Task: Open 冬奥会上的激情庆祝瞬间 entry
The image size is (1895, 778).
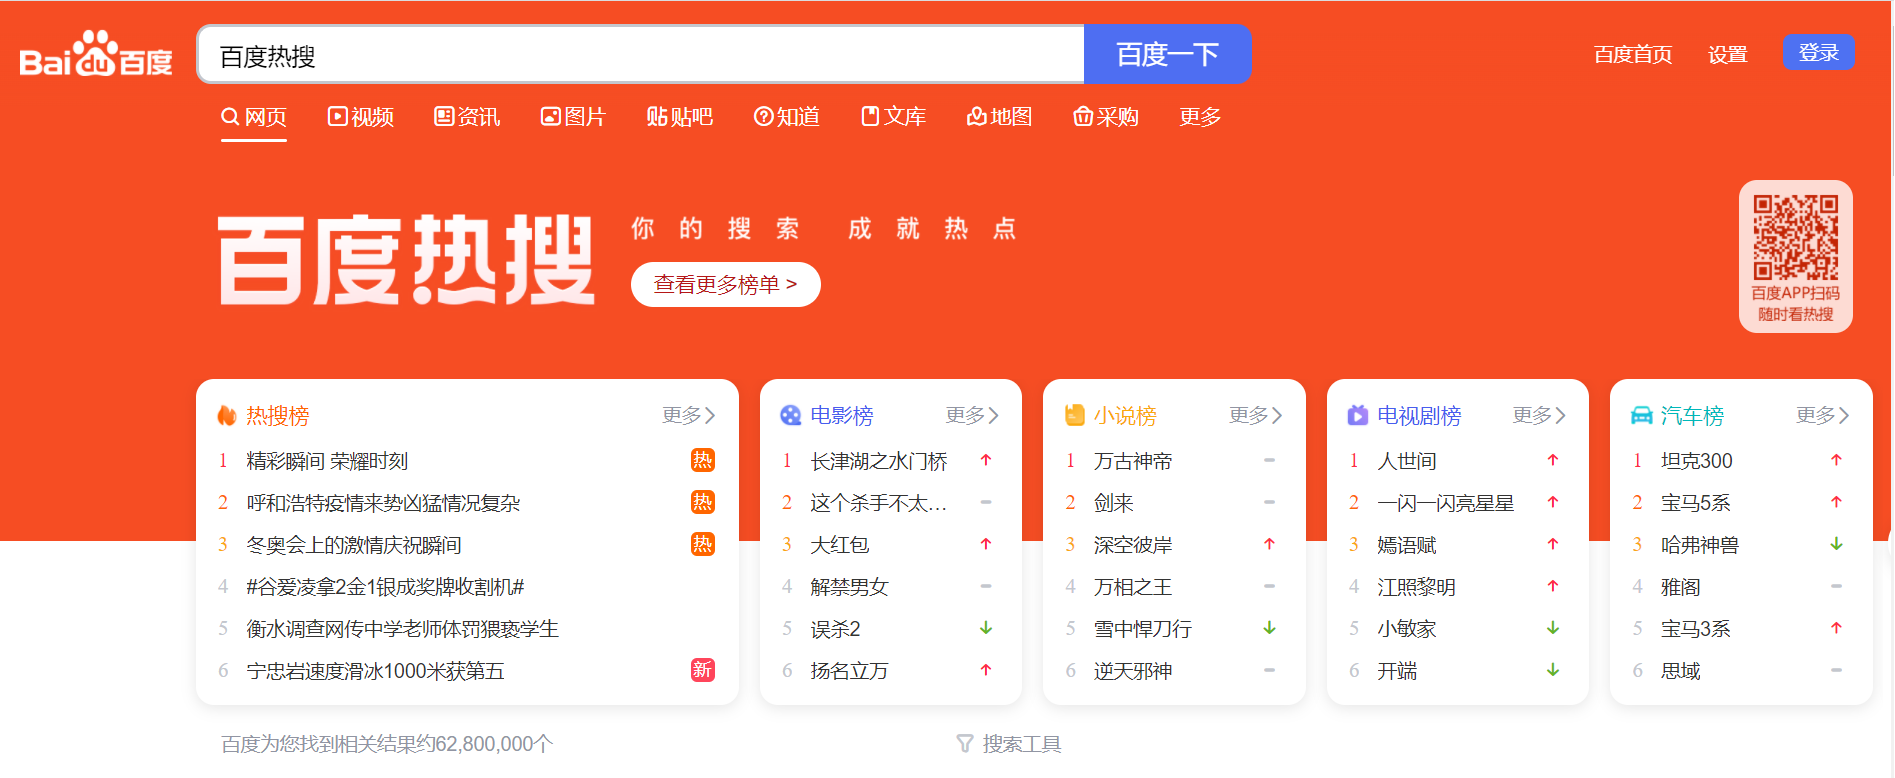Action: pyautogui.click(x=354, y=545)
